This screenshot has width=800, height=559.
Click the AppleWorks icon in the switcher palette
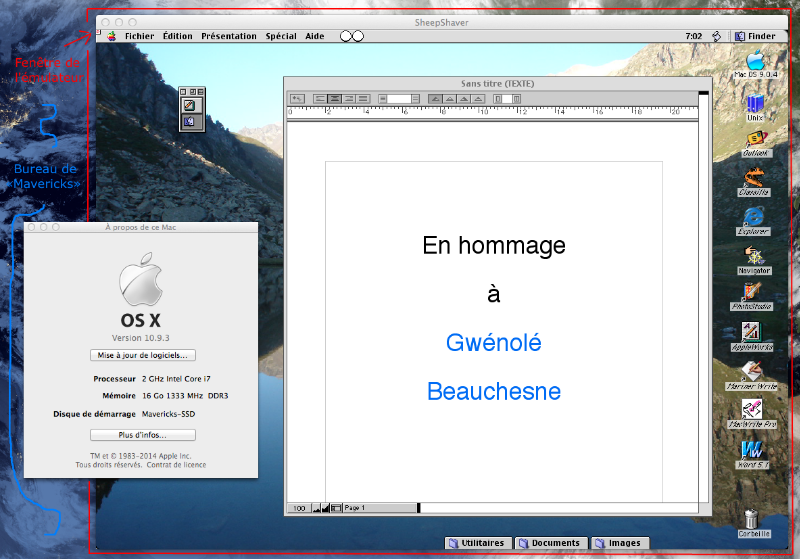(189, 105)
